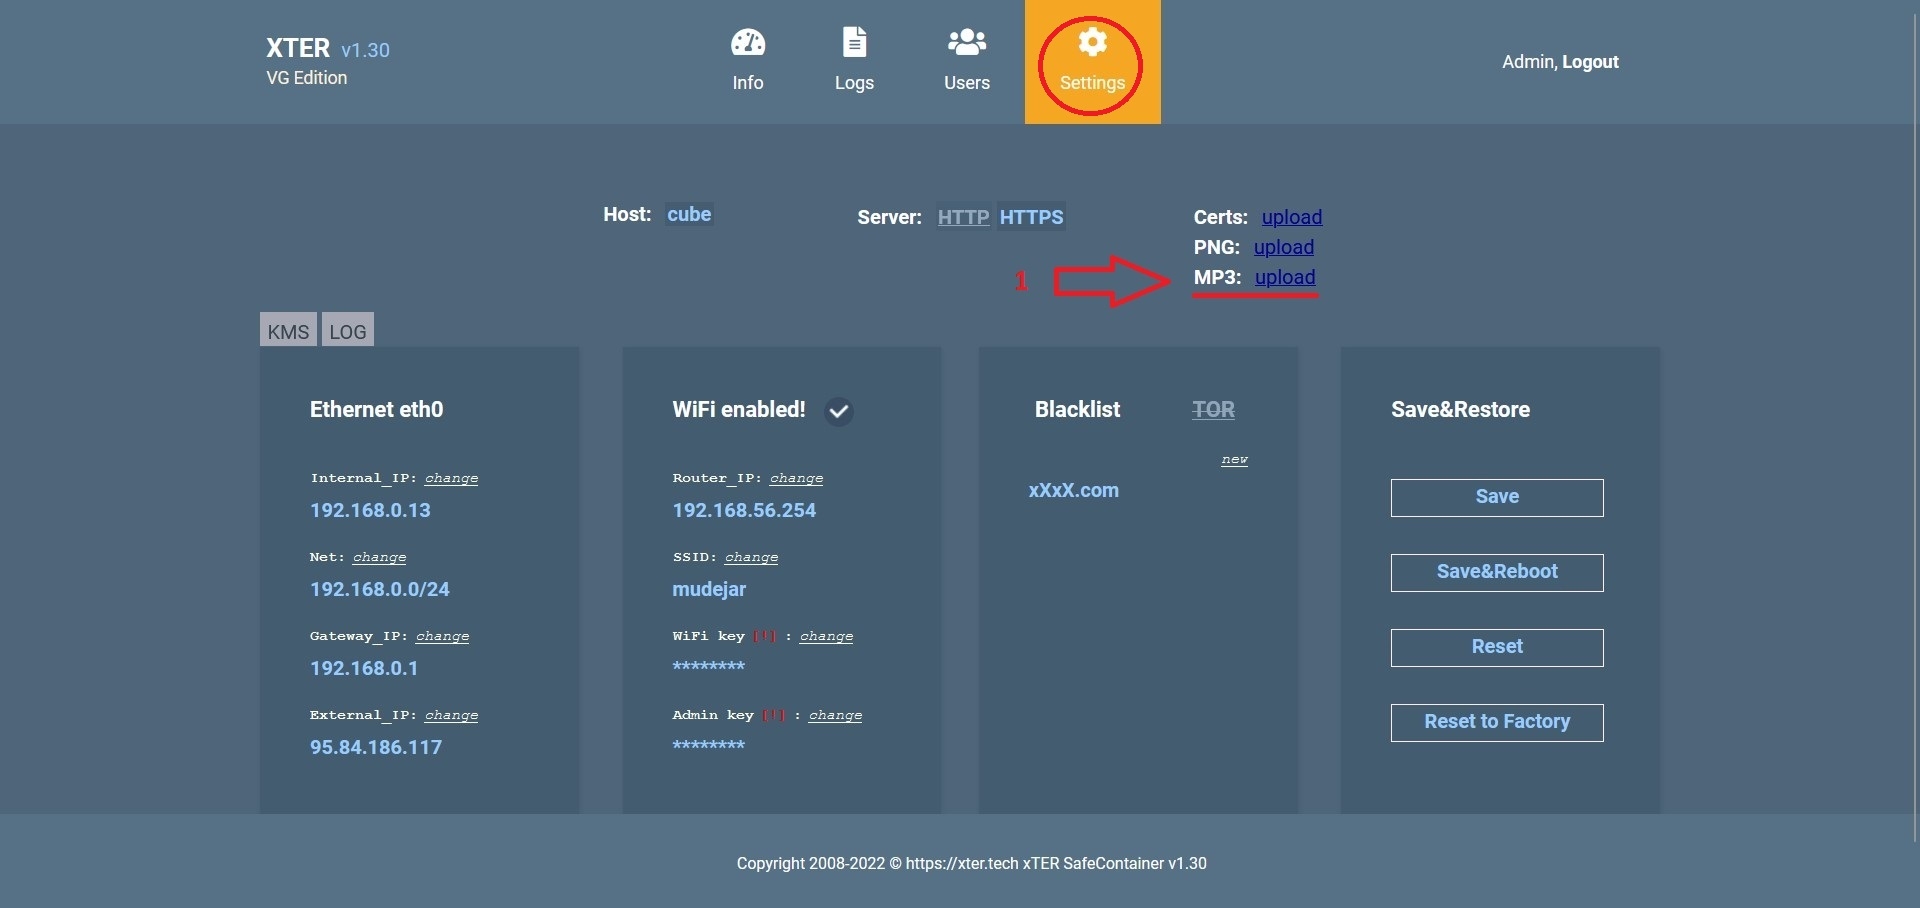The height and width of the screenshot is (908, 1920).
Task: Select HTTPS server mode
Action: [x=1031, y=217]
